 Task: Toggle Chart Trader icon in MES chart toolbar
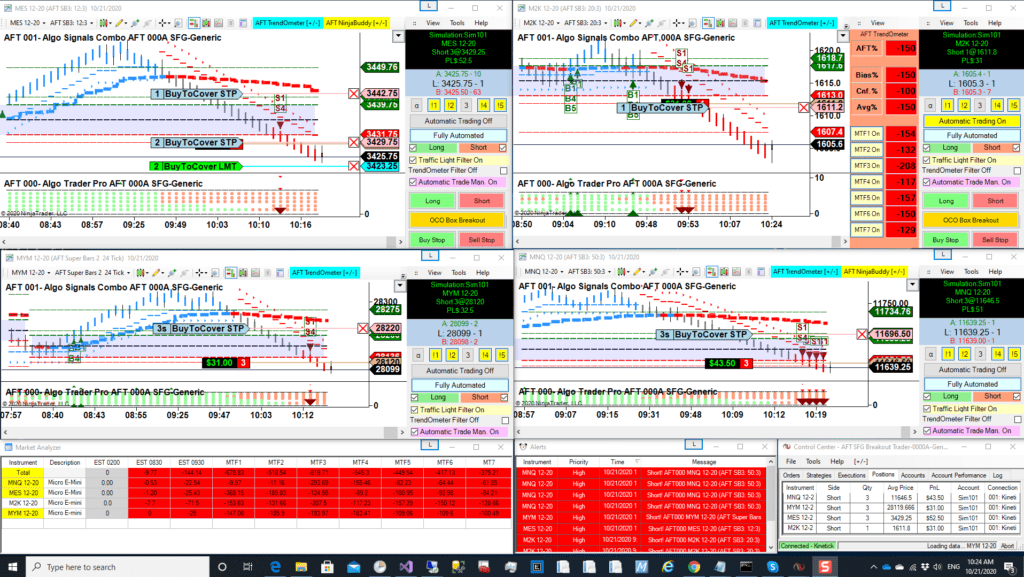pyautogui.click(x=194, y=23)
